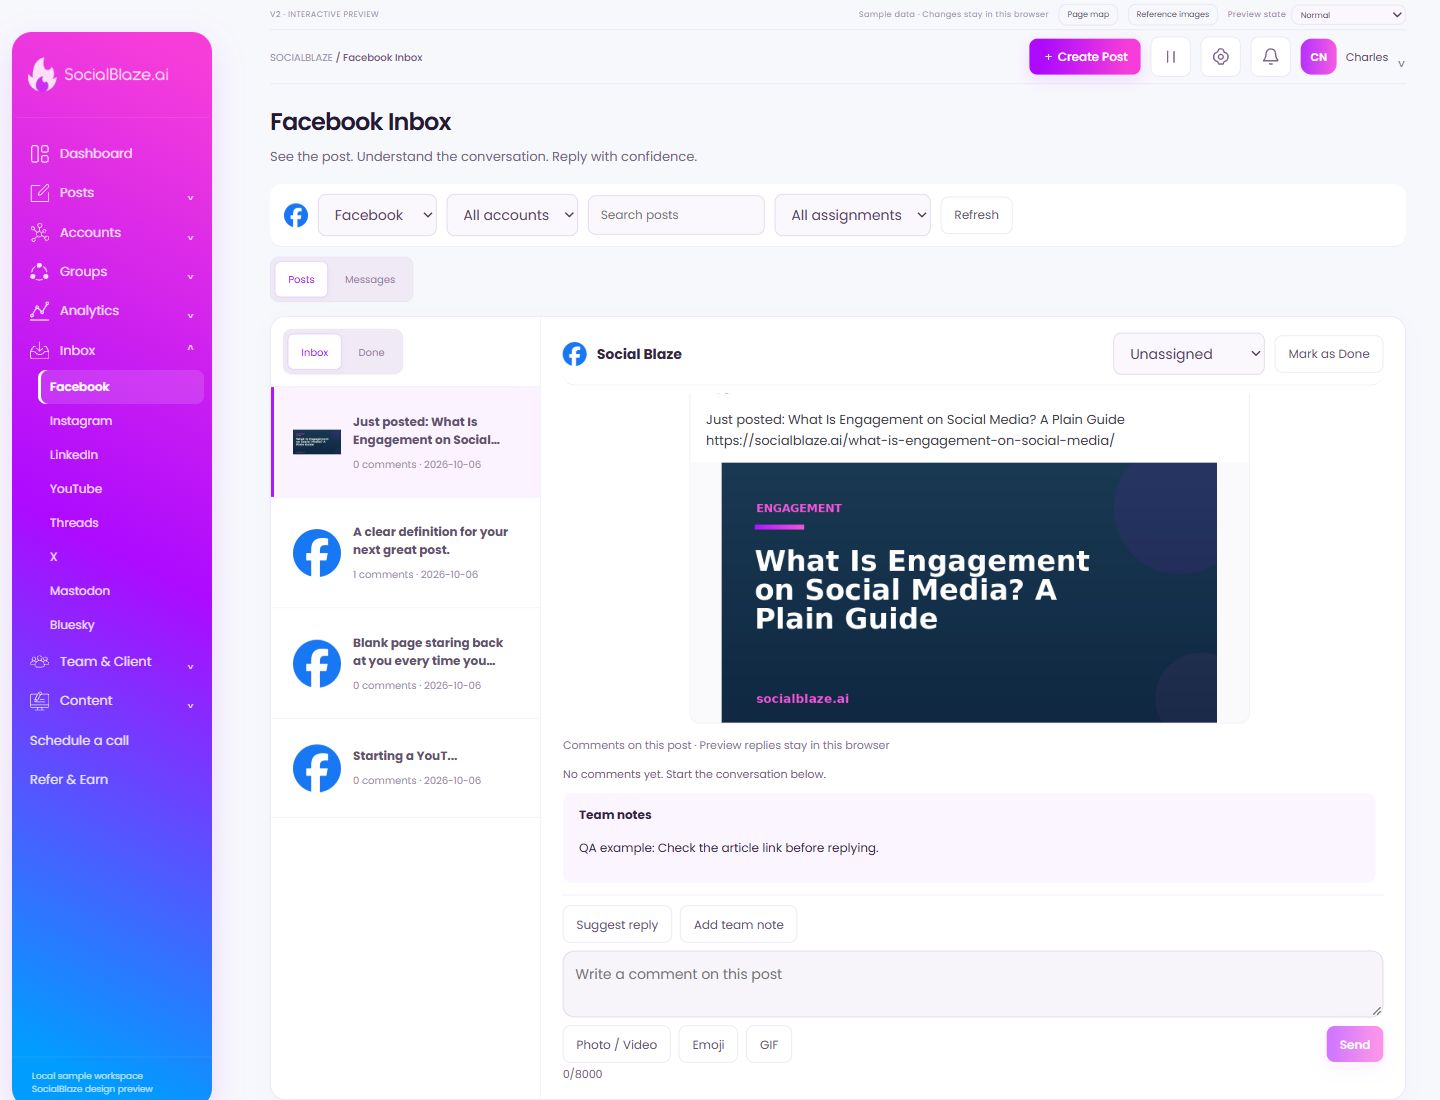Click the Dashboard icon in sidebar
This screenshot has width=1440, height=1100.
pos(40,154)
